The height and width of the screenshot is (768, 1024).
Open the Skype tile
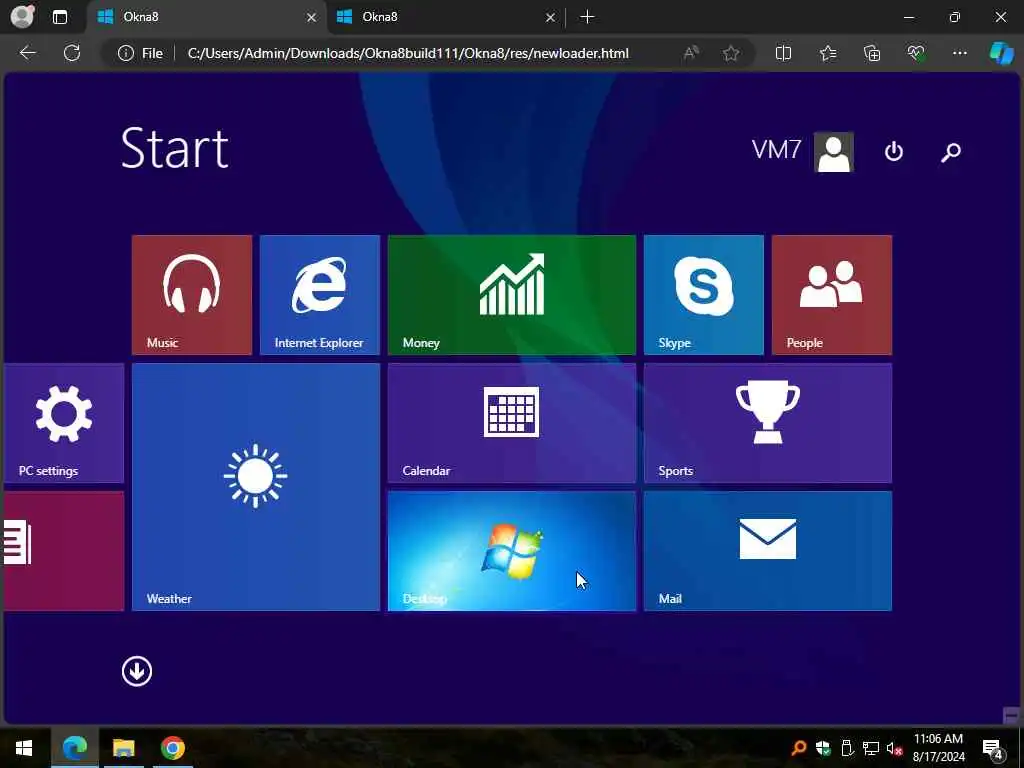[703, 295]
